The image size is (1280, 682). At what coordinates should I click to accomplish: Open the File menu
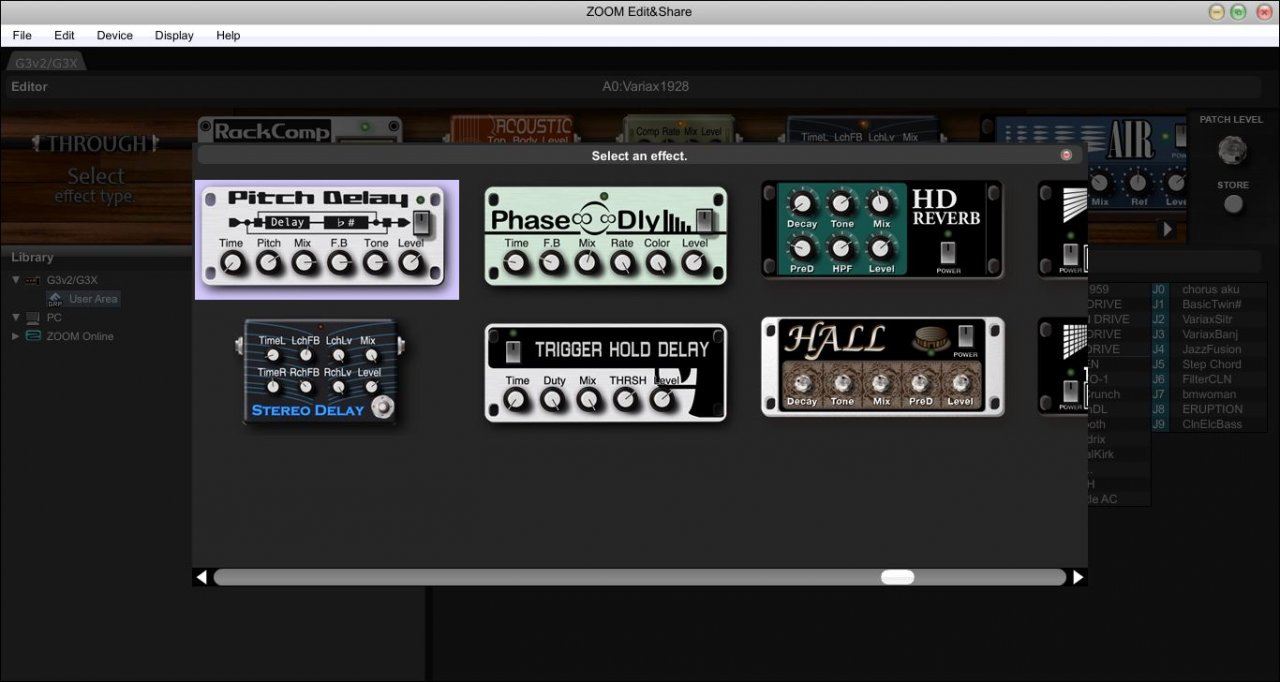[x=22, y=35]
